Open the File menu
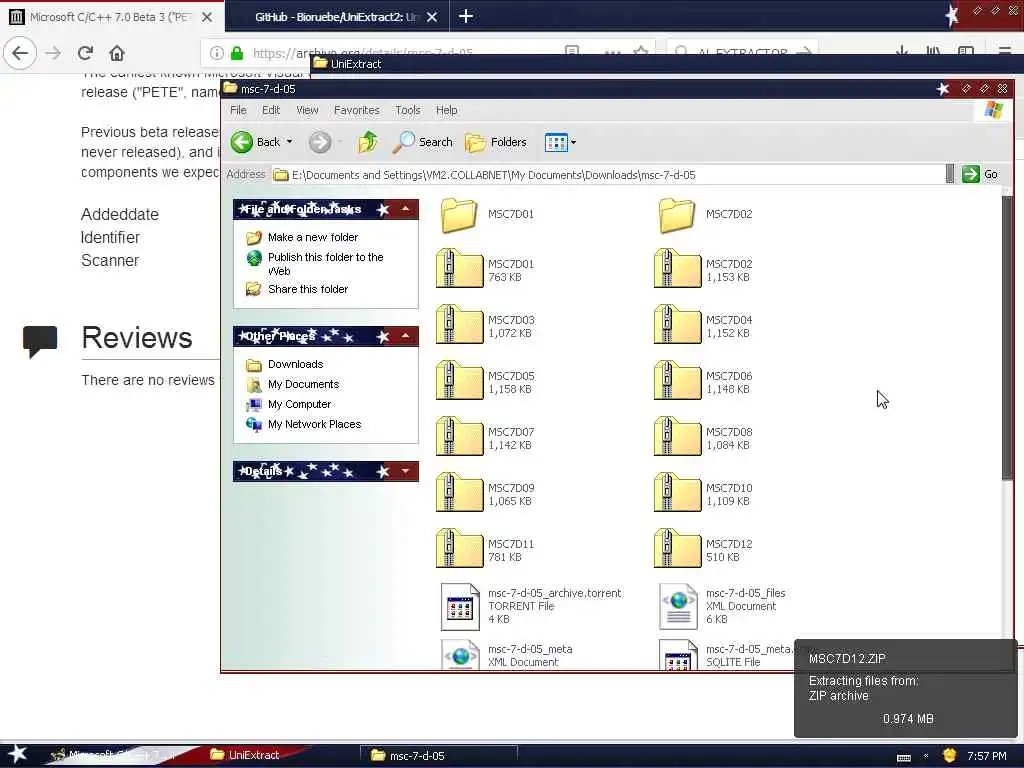 click(x=238, y=110)
